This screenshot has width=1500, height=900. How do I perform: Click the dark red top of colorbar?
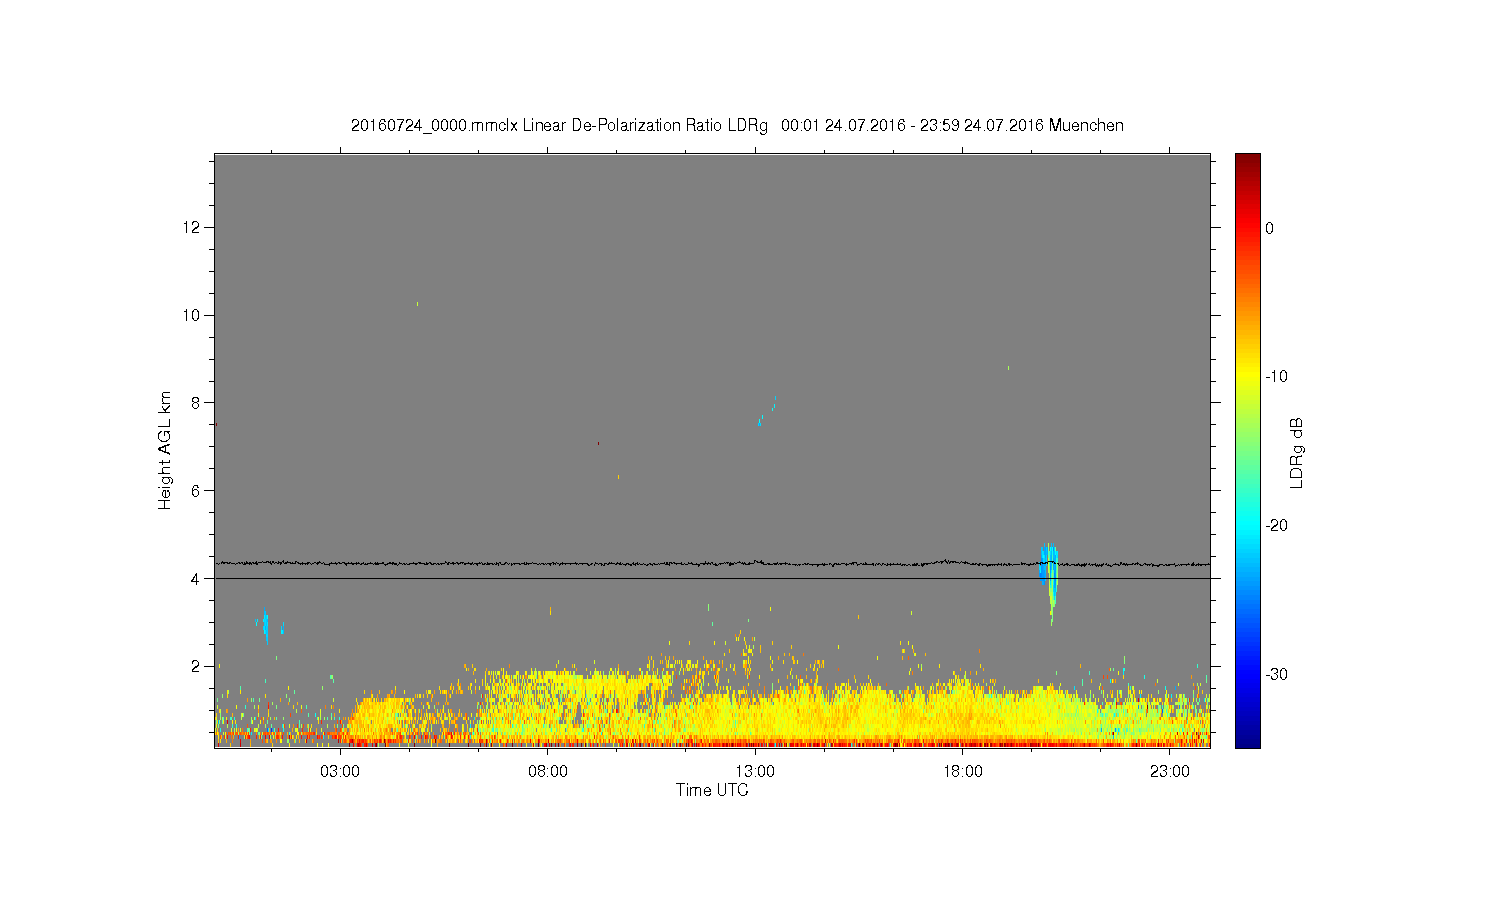pyautogui.click(x=1248, y=163)
